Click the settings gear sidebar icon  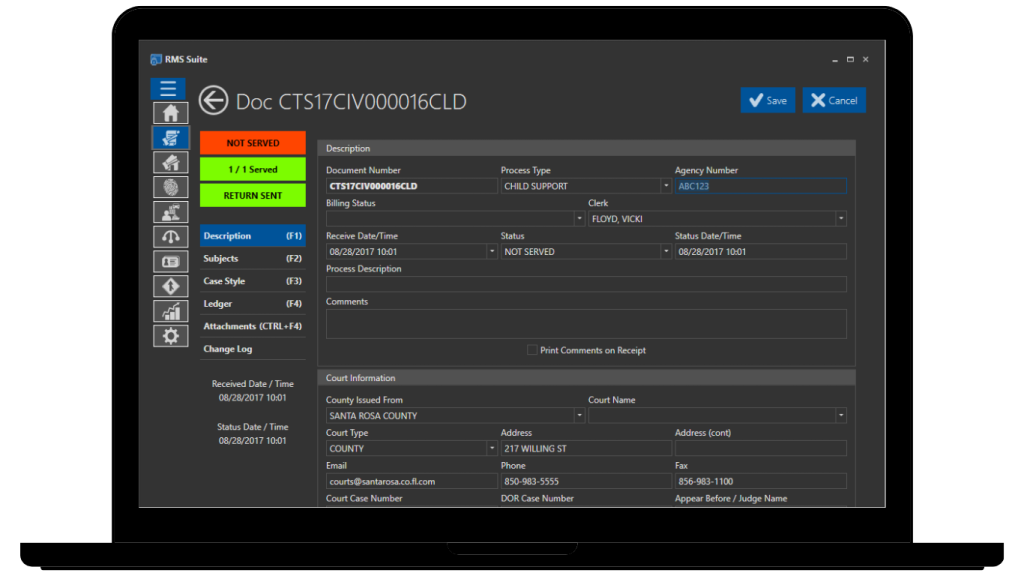[170, 335]
